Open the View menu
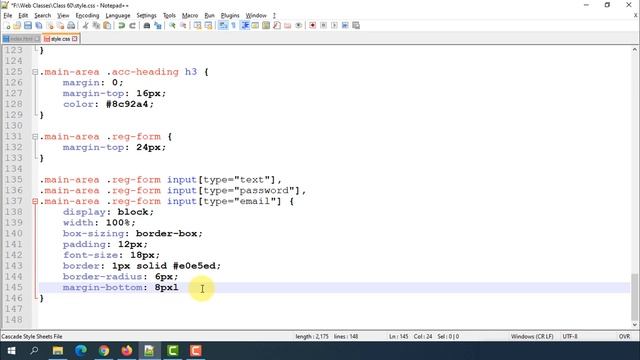 pyautogui.click(x=63, y=16)
